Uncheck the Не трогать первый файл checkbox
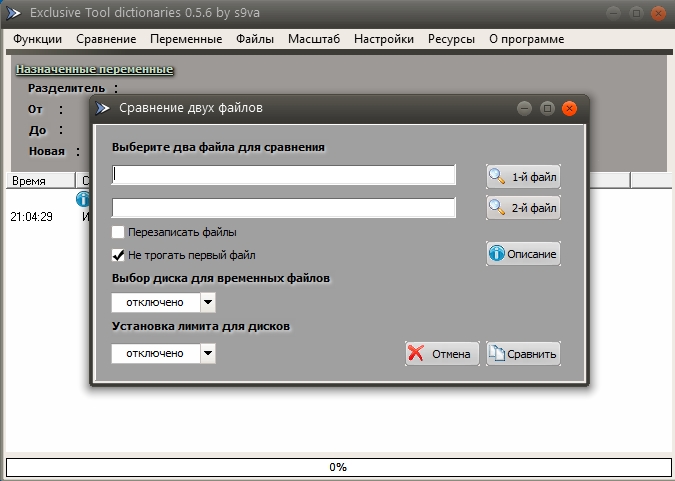675x481 pixels. [119, 255]
